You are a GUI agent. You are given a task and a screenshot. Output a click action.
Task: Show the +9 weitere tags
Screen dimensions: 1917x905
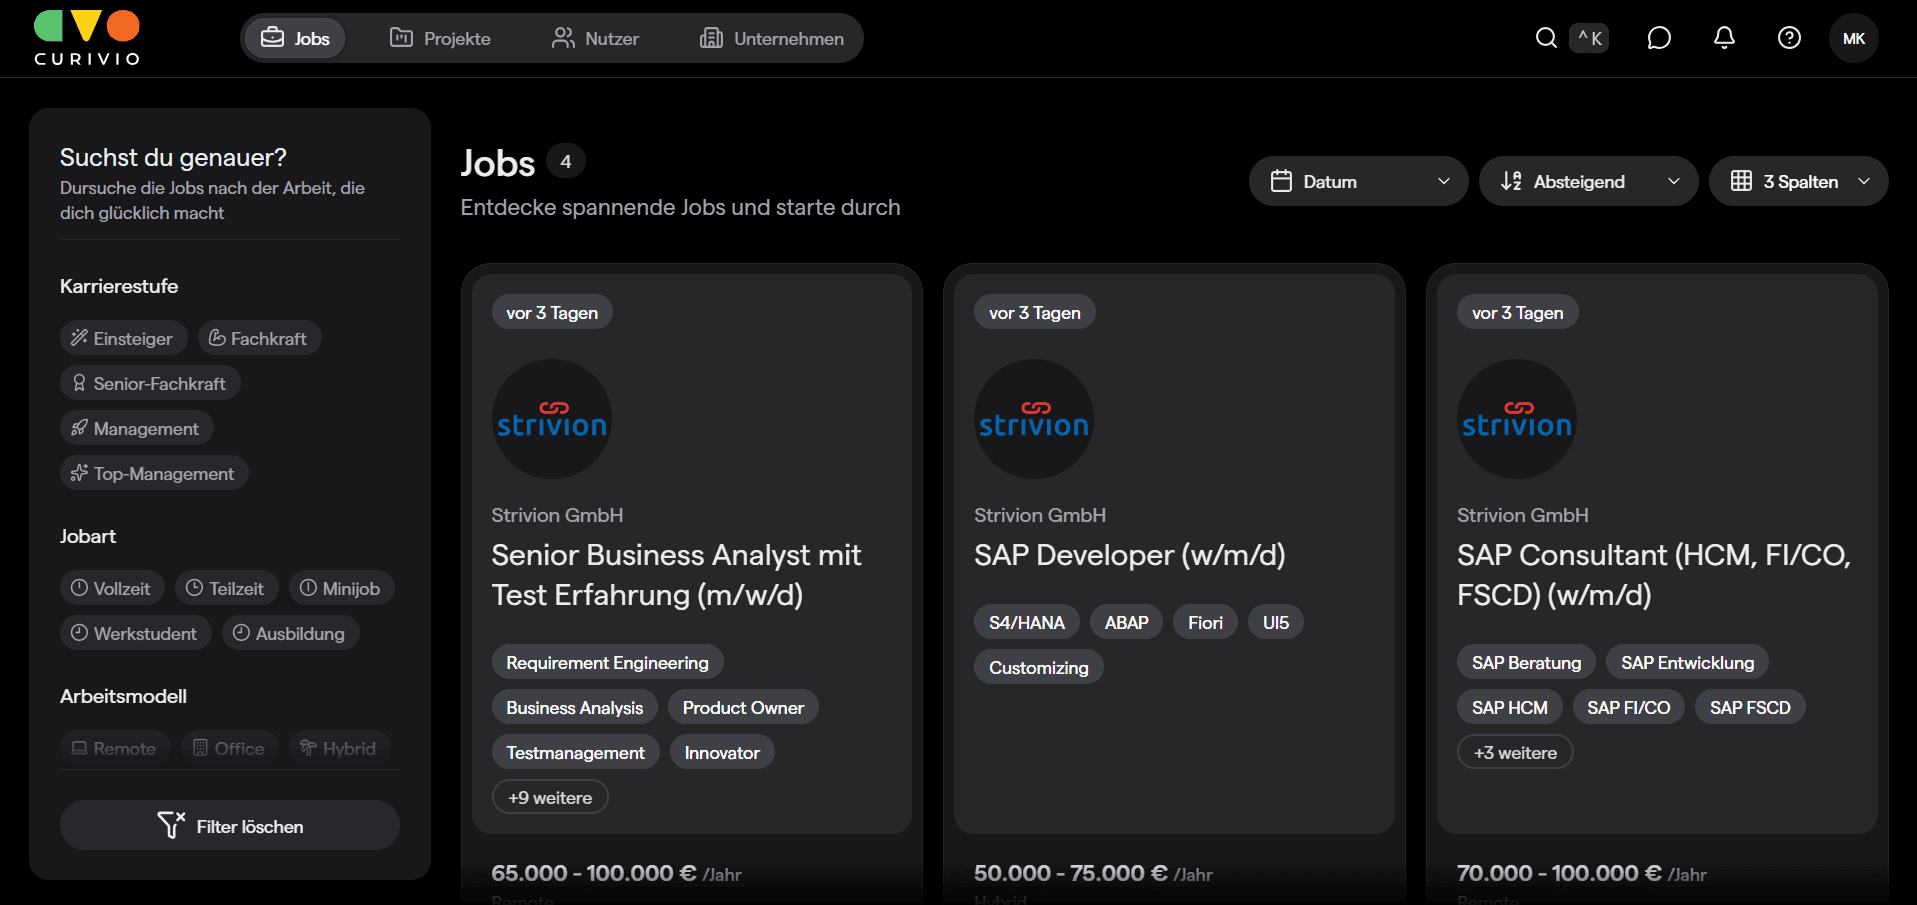tap(550, 798)
